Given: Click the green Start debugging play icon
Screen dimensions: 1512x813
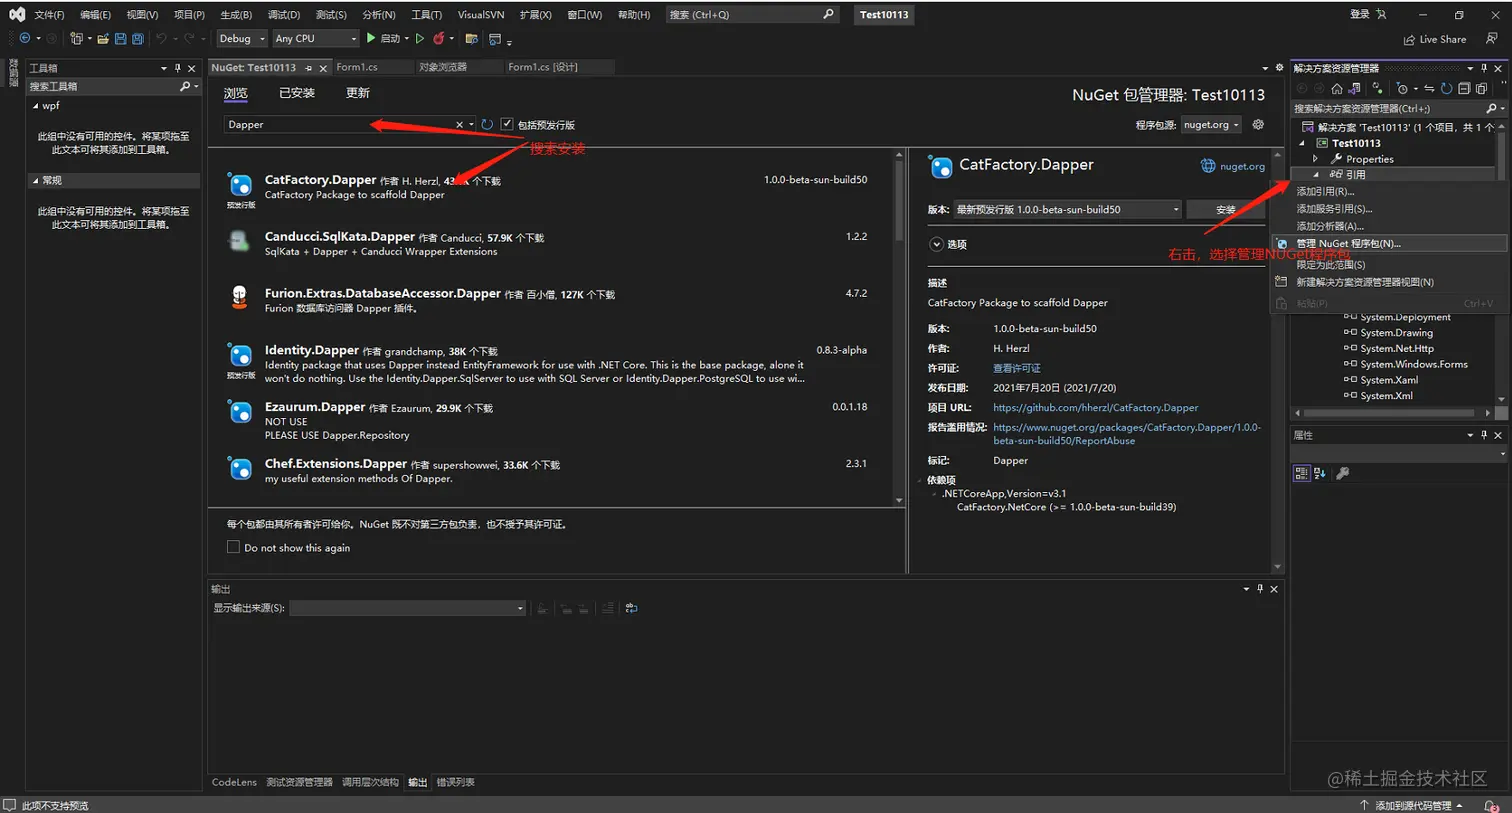Looking at the screenshot, I should pyautogui.click(x=371, y=38).
